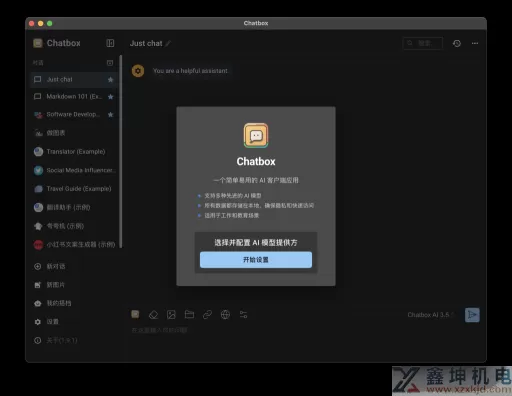Open the 做图表 conversation
512x396 pixels.
[74, 133]
